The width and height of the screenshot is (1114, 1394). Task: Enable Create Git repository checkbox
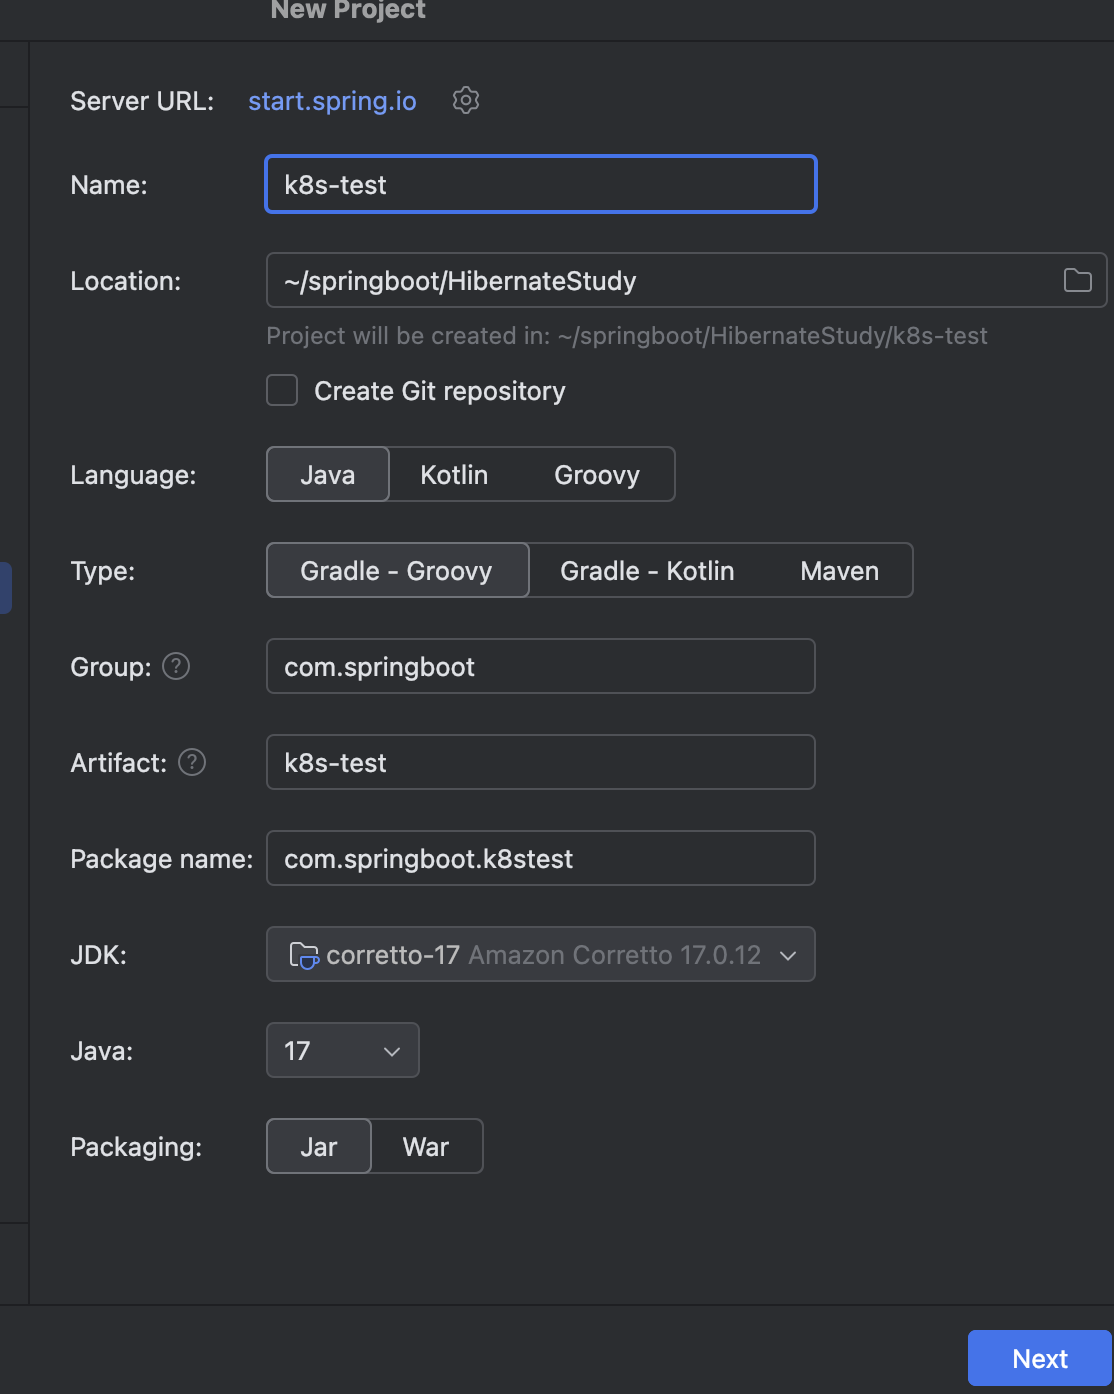[x=283, y=390]
